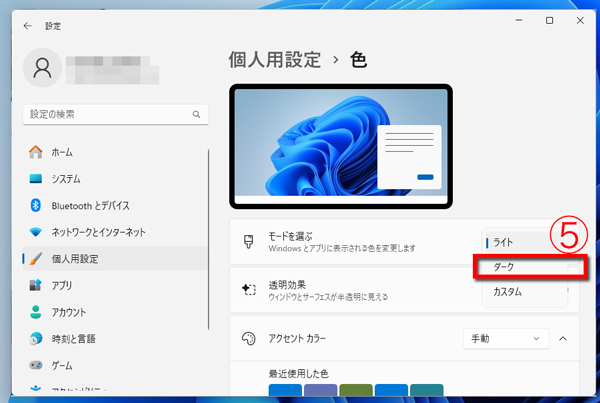Pick the purple recently used color
This screenshot has width=600, height=403.
coord(320,391)
